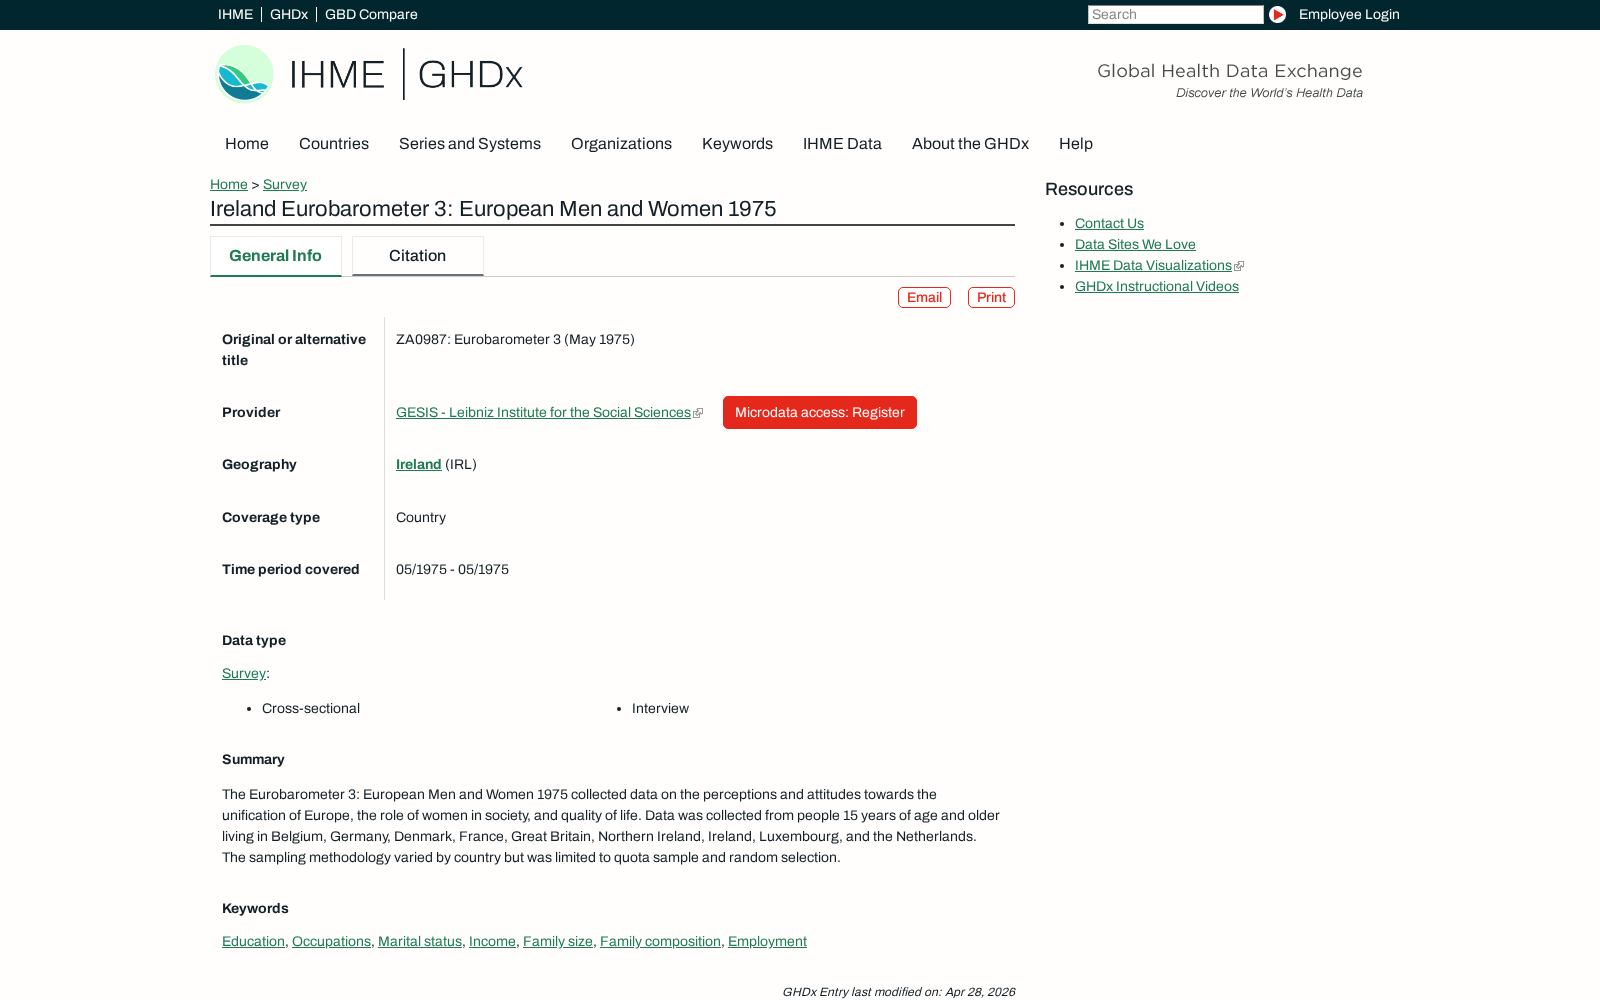Open GHDx Instructional Videos link
Screen dimensions: 1600x1000
[1157, 286]
